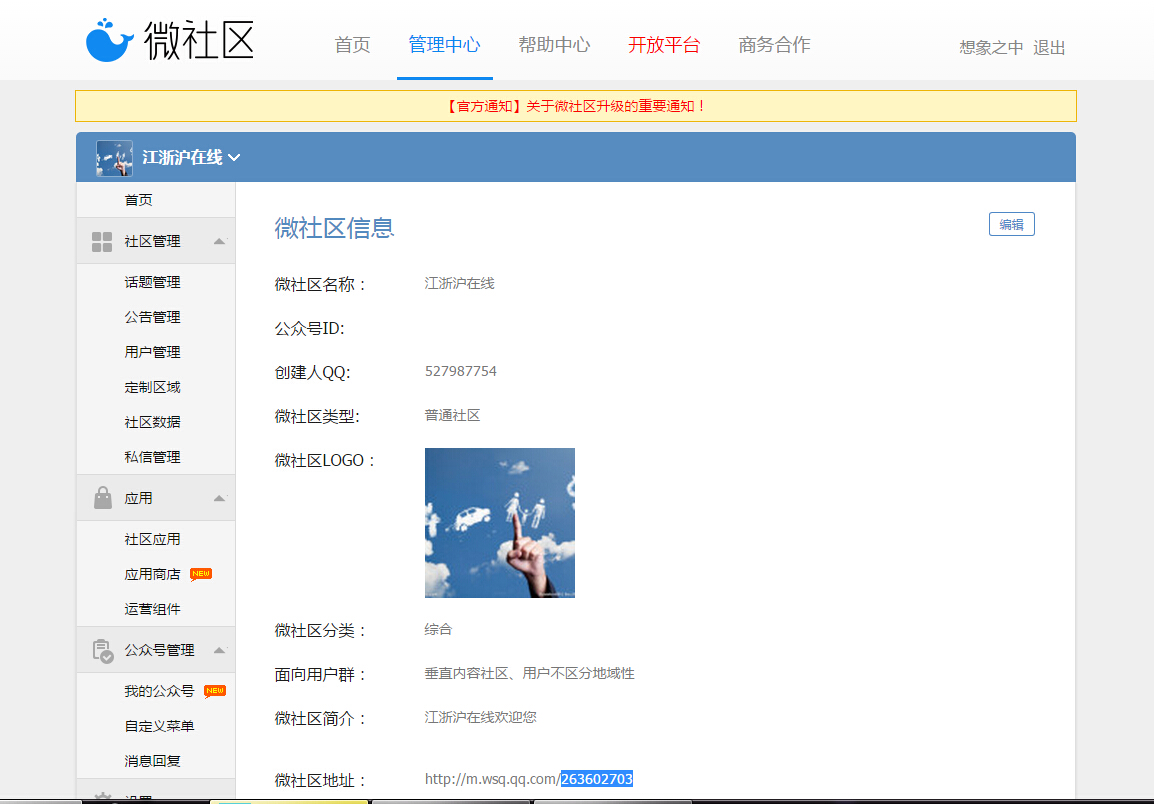
Task: Open the red 开放平台 tab
Action: tap(664, 45)
